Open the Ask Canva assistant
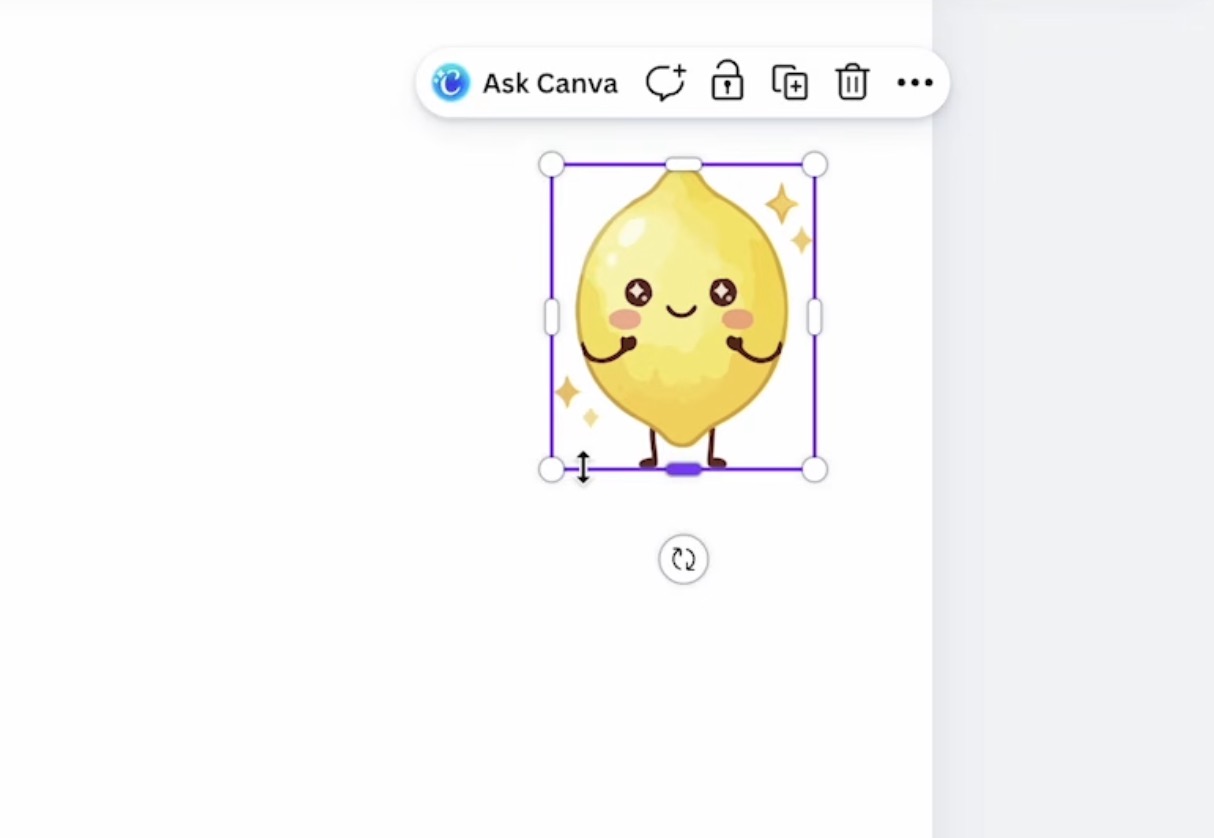This screenshot has width=1214, height=838. [549, 83]
